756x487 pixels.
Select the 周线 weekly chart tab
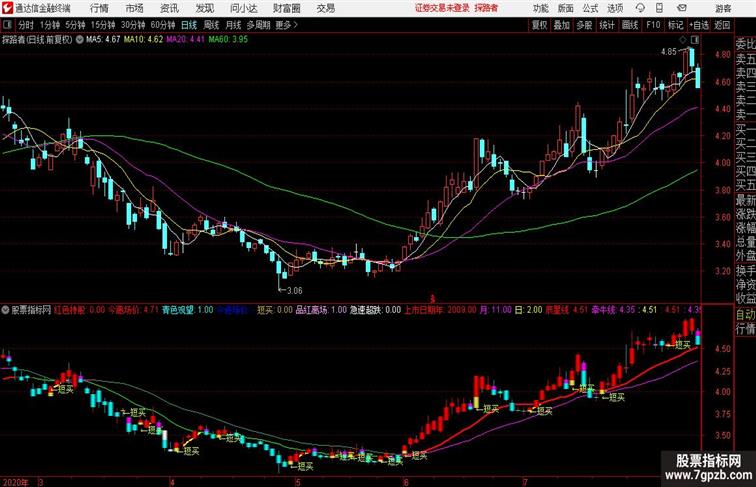(x=211, y=25)
